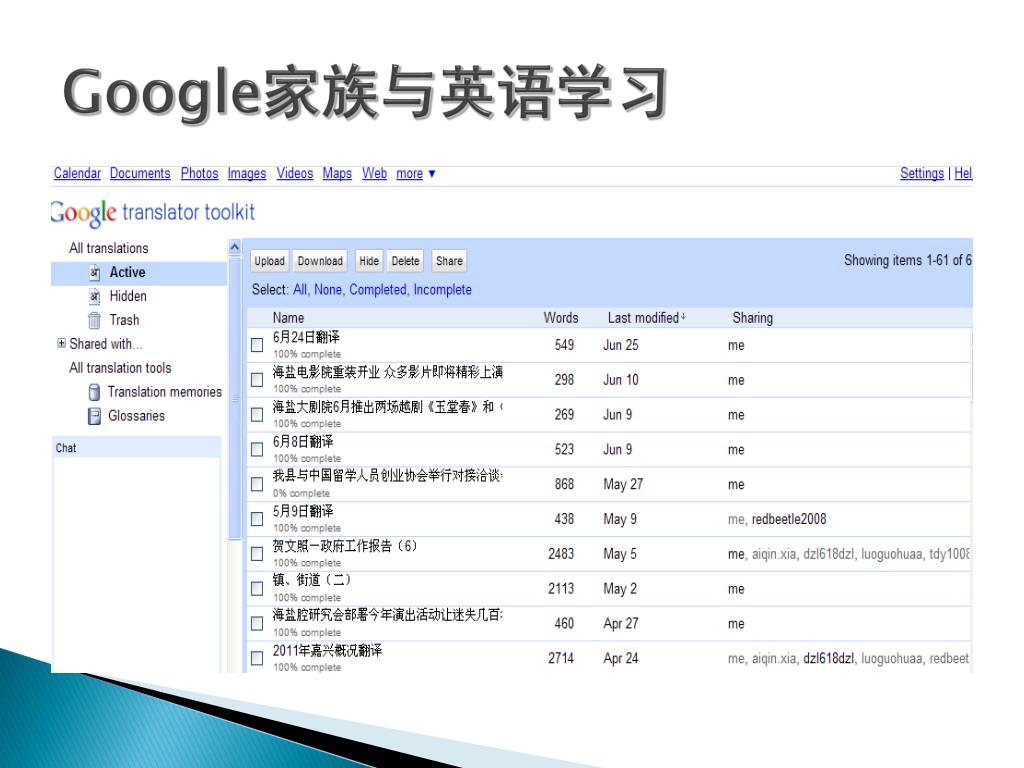Expand the Shared with... tree node
Screen dimensions: 1024x768
pos(61,343)
